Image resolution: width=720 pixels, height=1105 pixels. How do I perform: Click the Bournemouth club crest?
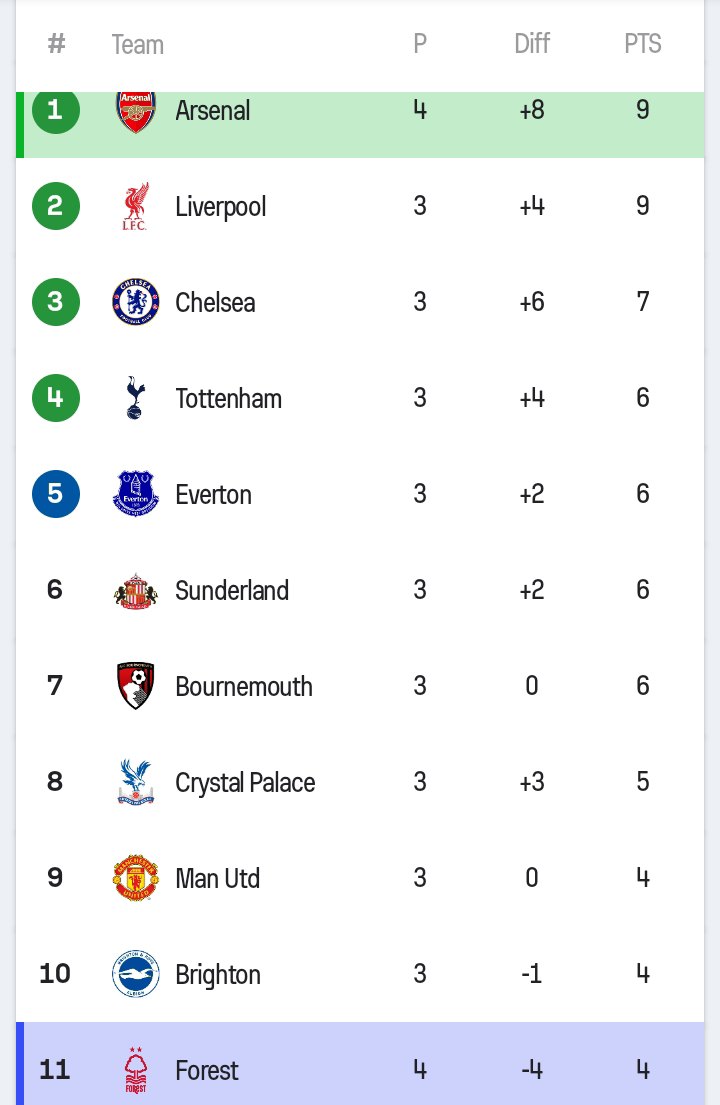pyautogui.click(x=135, y=686)
